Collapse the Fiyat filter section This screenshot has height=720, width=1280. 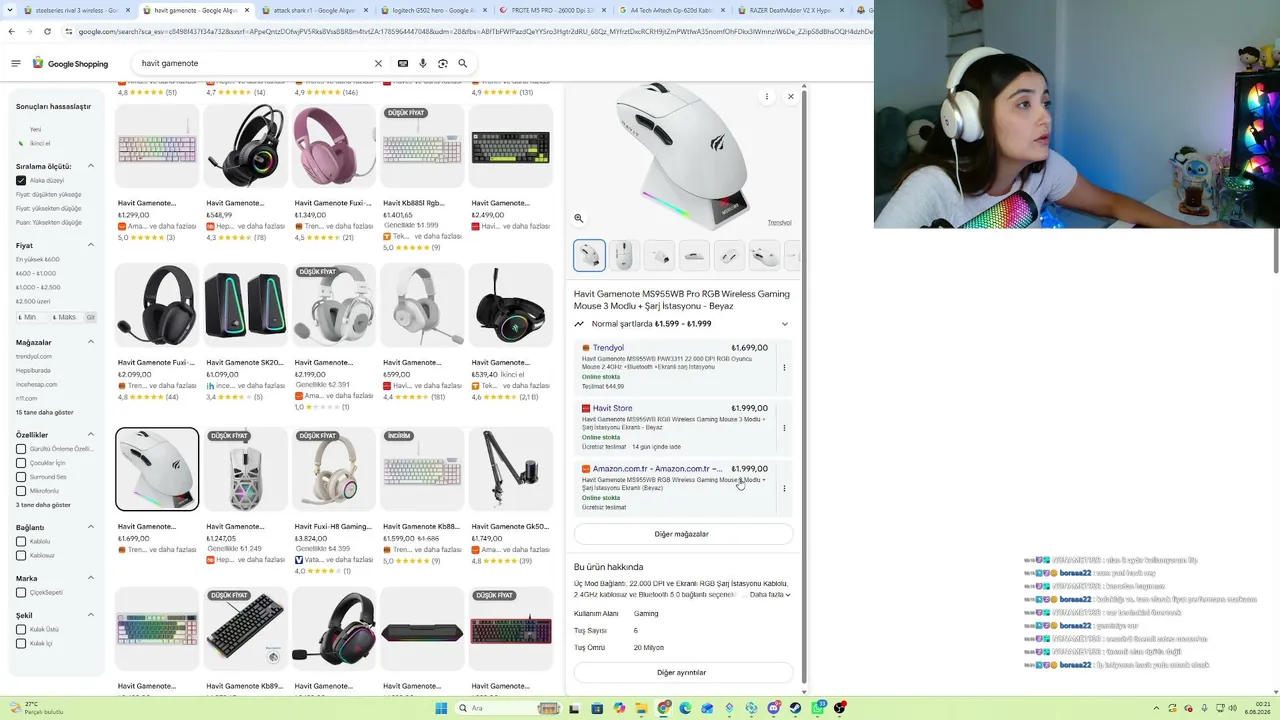[91, 245]
